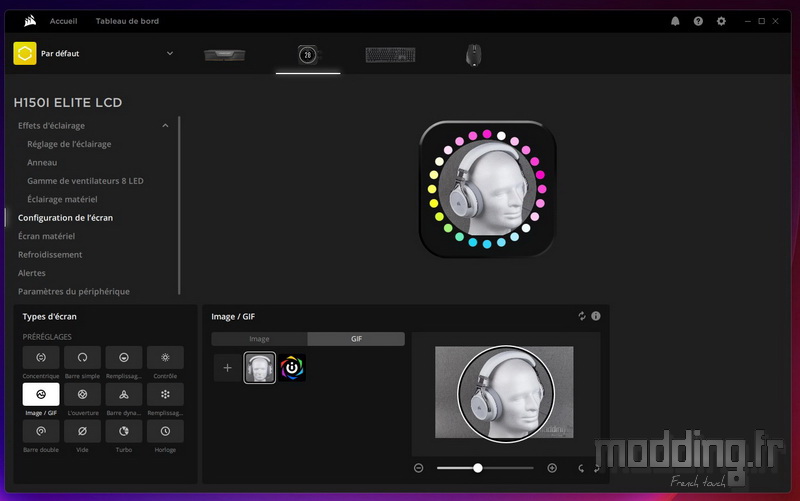This screenshot has height=501, width=800.
Task: Select the Concentrique screen preset
Action: click(41, 358)
